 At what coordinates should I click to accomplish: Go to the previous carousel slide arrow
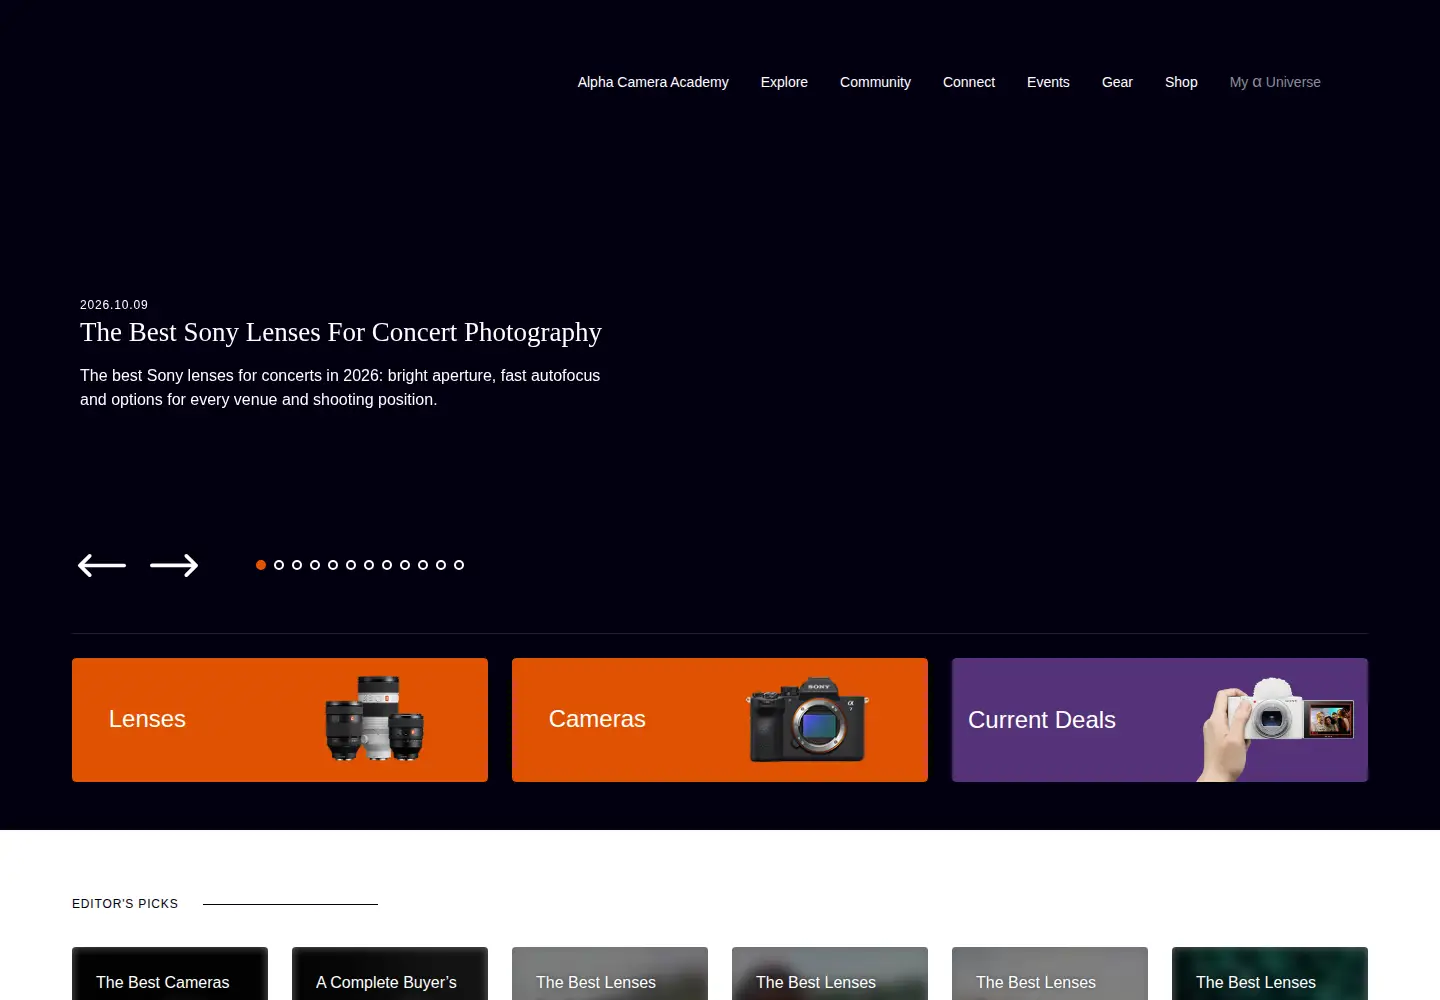coord(102,565)
